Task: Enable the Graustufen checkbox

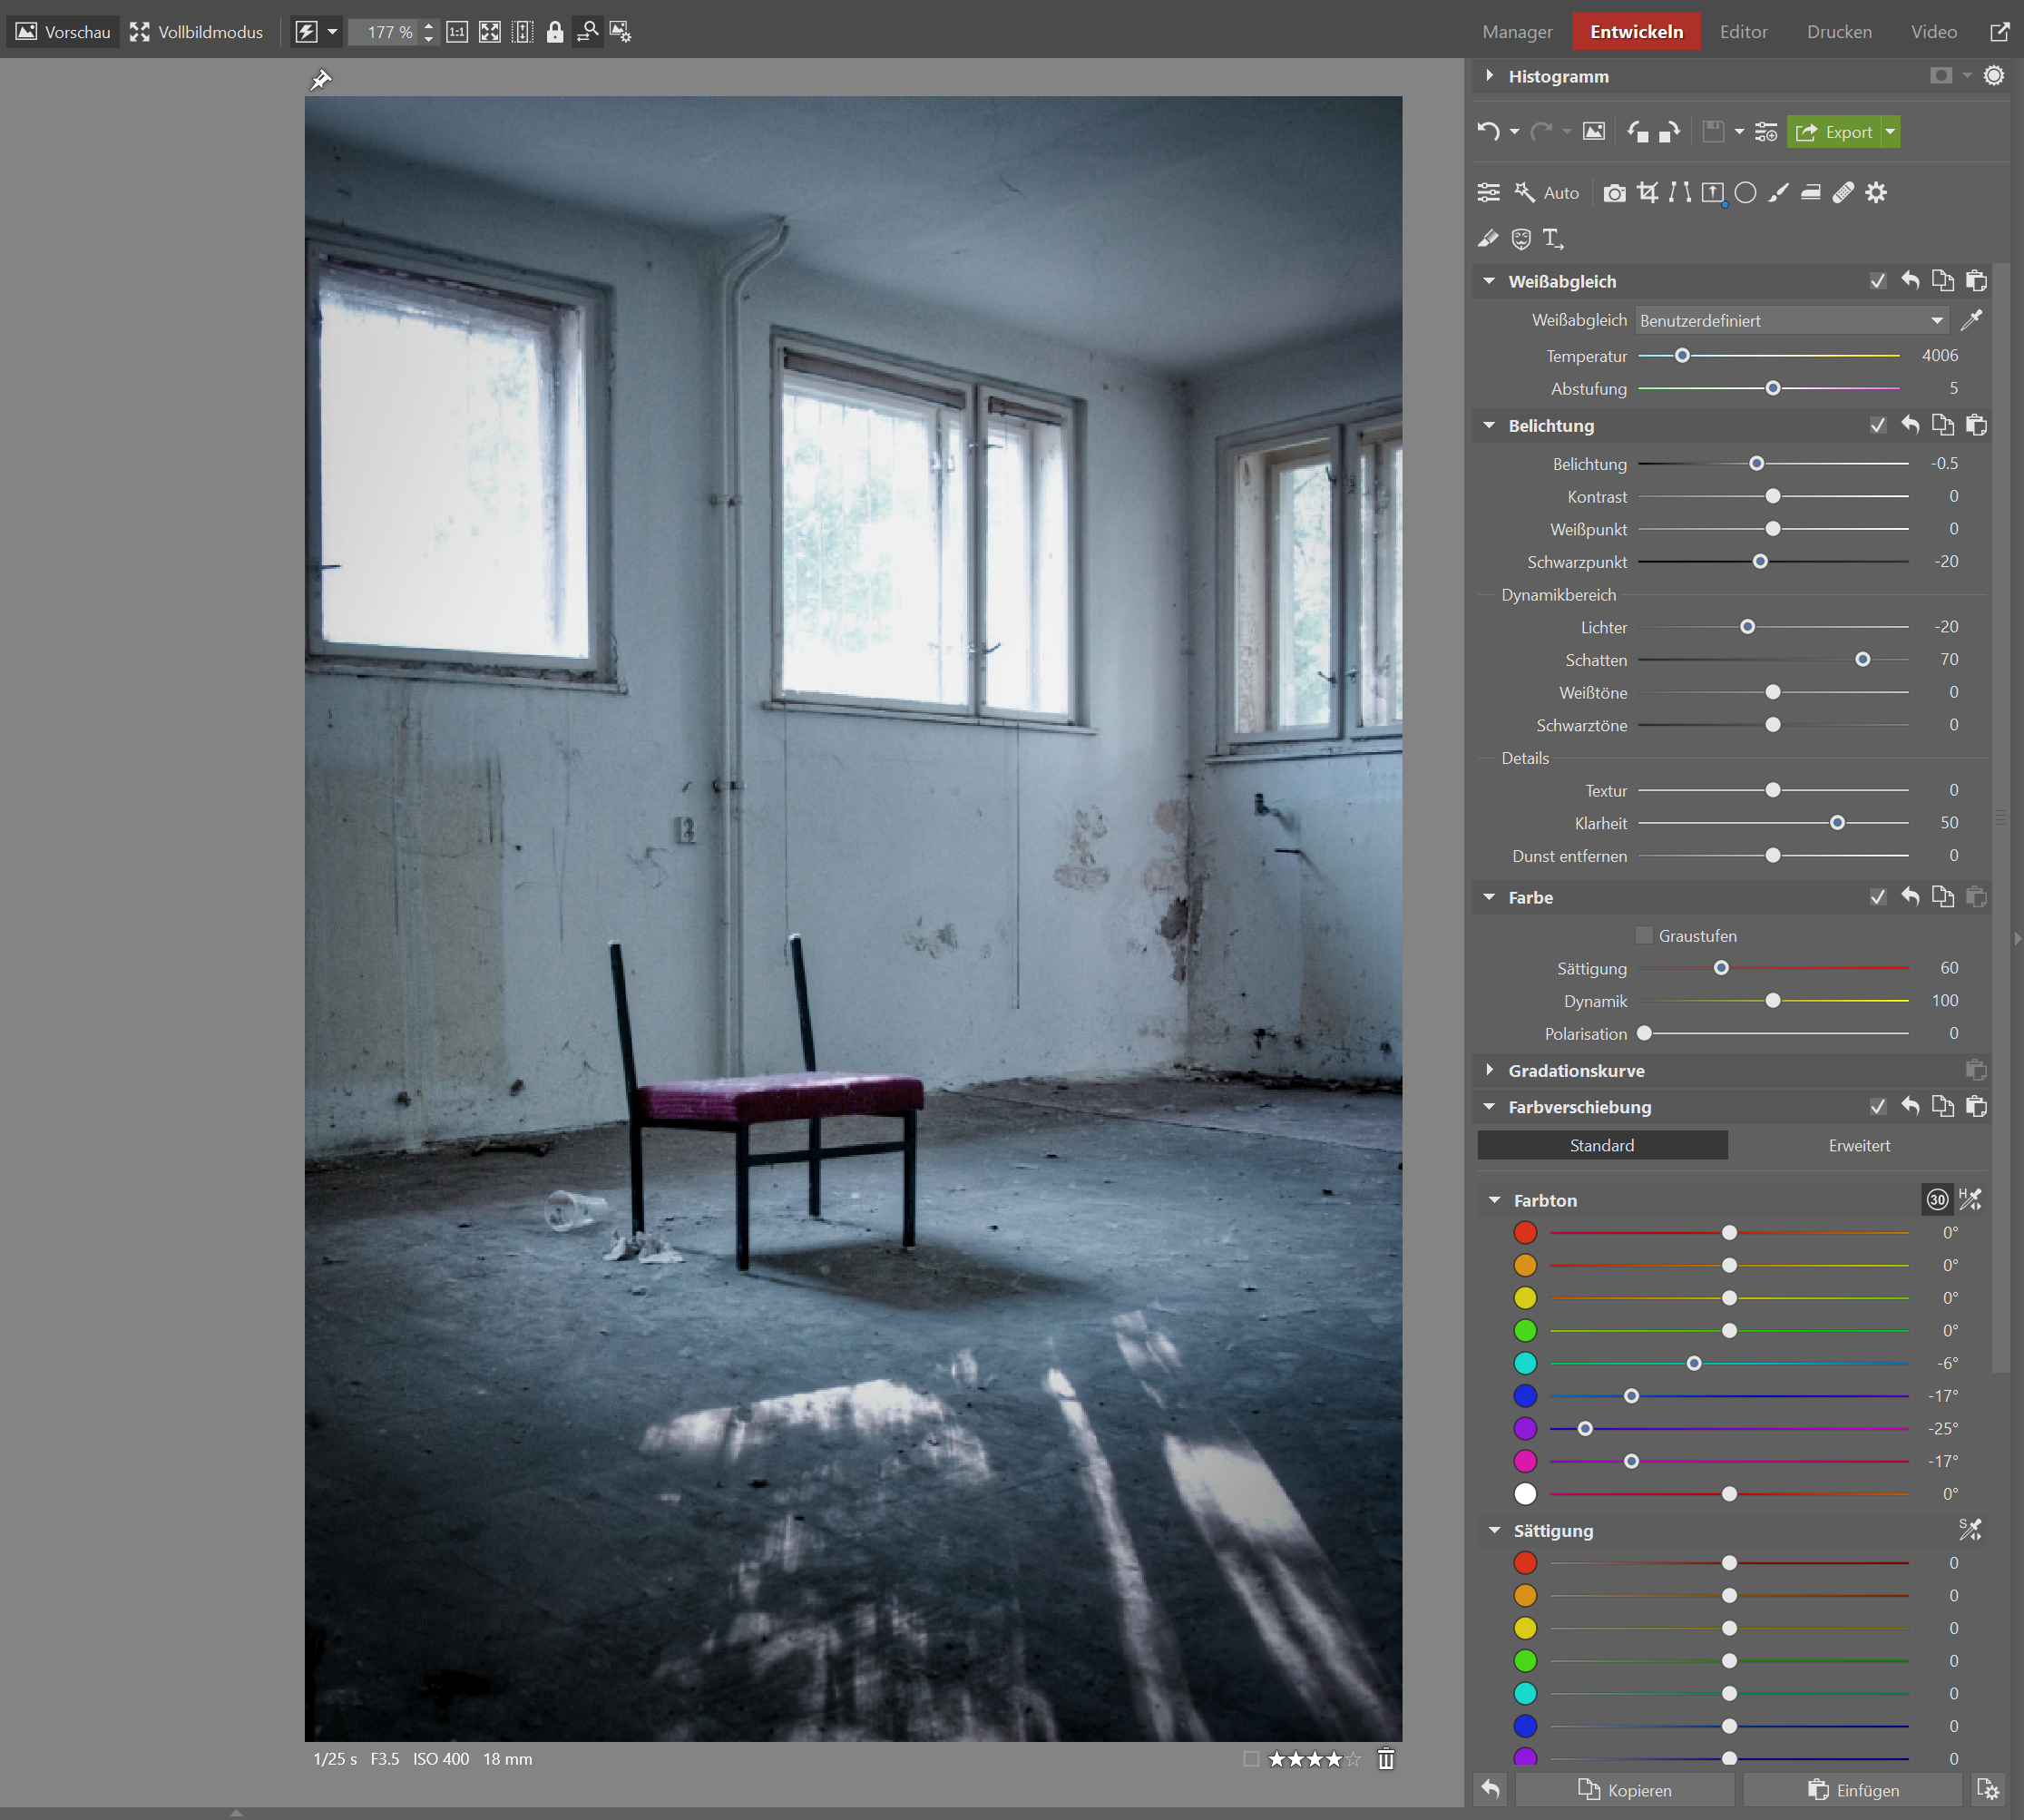Action: pos(1644,936)
